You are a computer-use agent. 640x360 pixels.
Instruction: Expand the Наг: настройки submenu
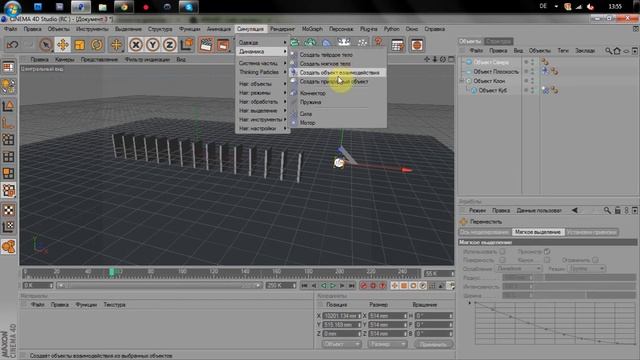click(x=262, y=129)
